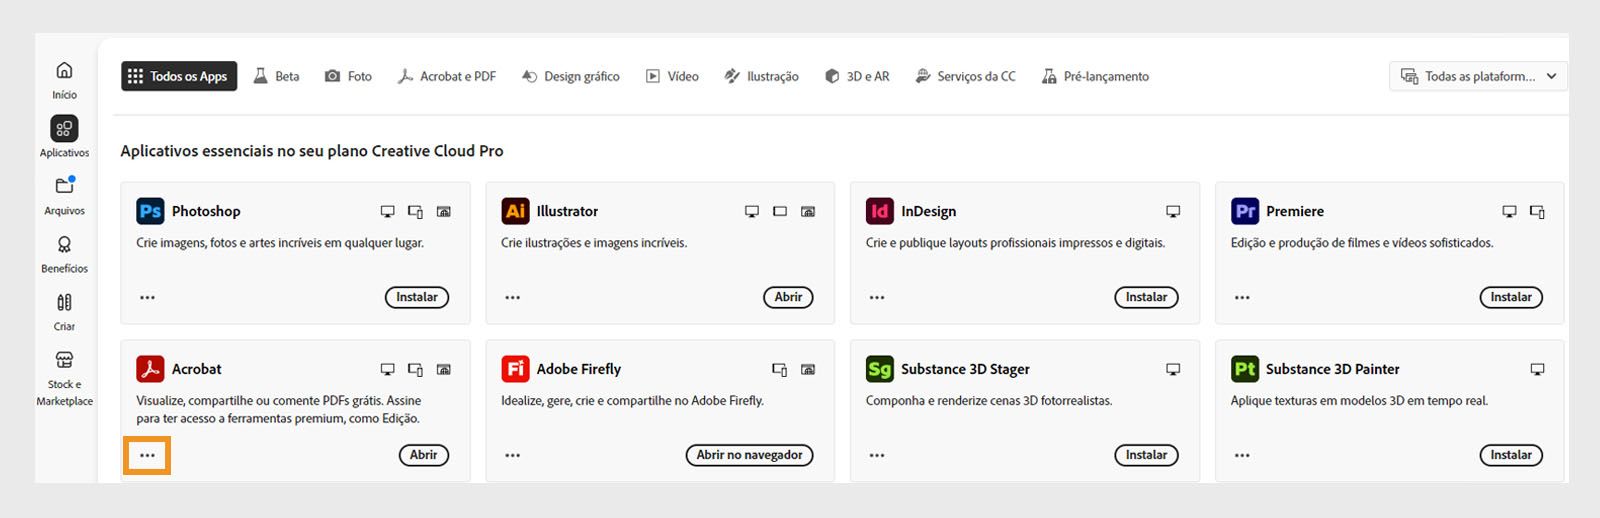Click Photoshop desktop platform icon
Screen dimensions: 1600x518
388,212
